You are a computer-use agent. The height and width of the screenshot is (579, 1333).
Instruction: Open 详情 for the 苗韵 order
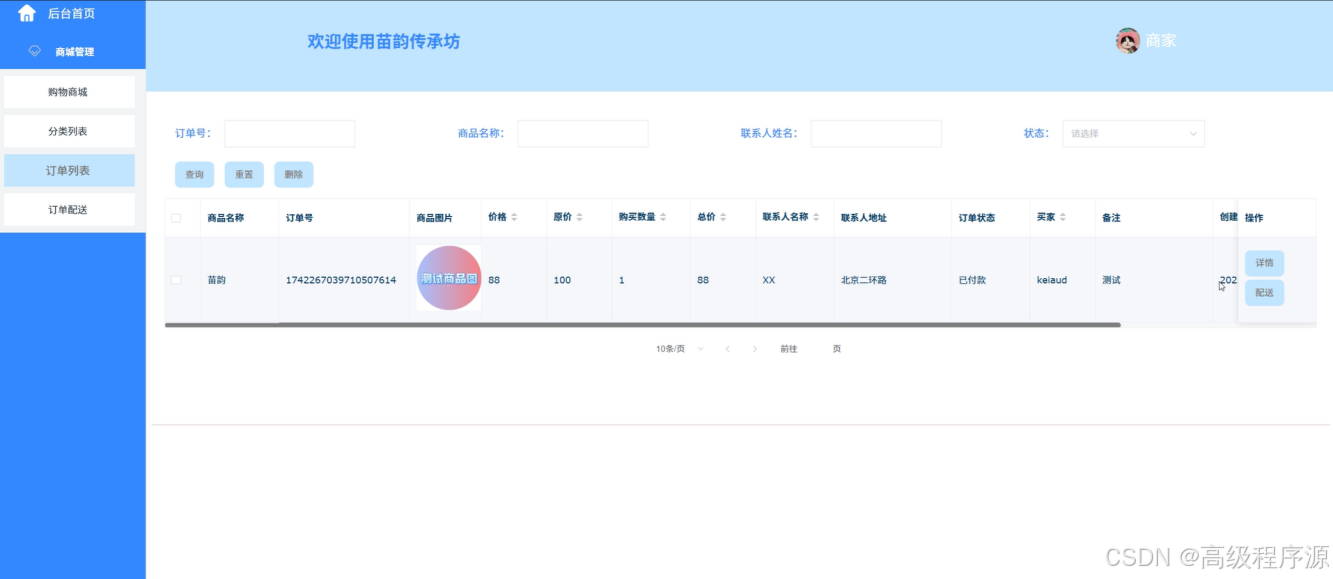tap(1264, 263)
